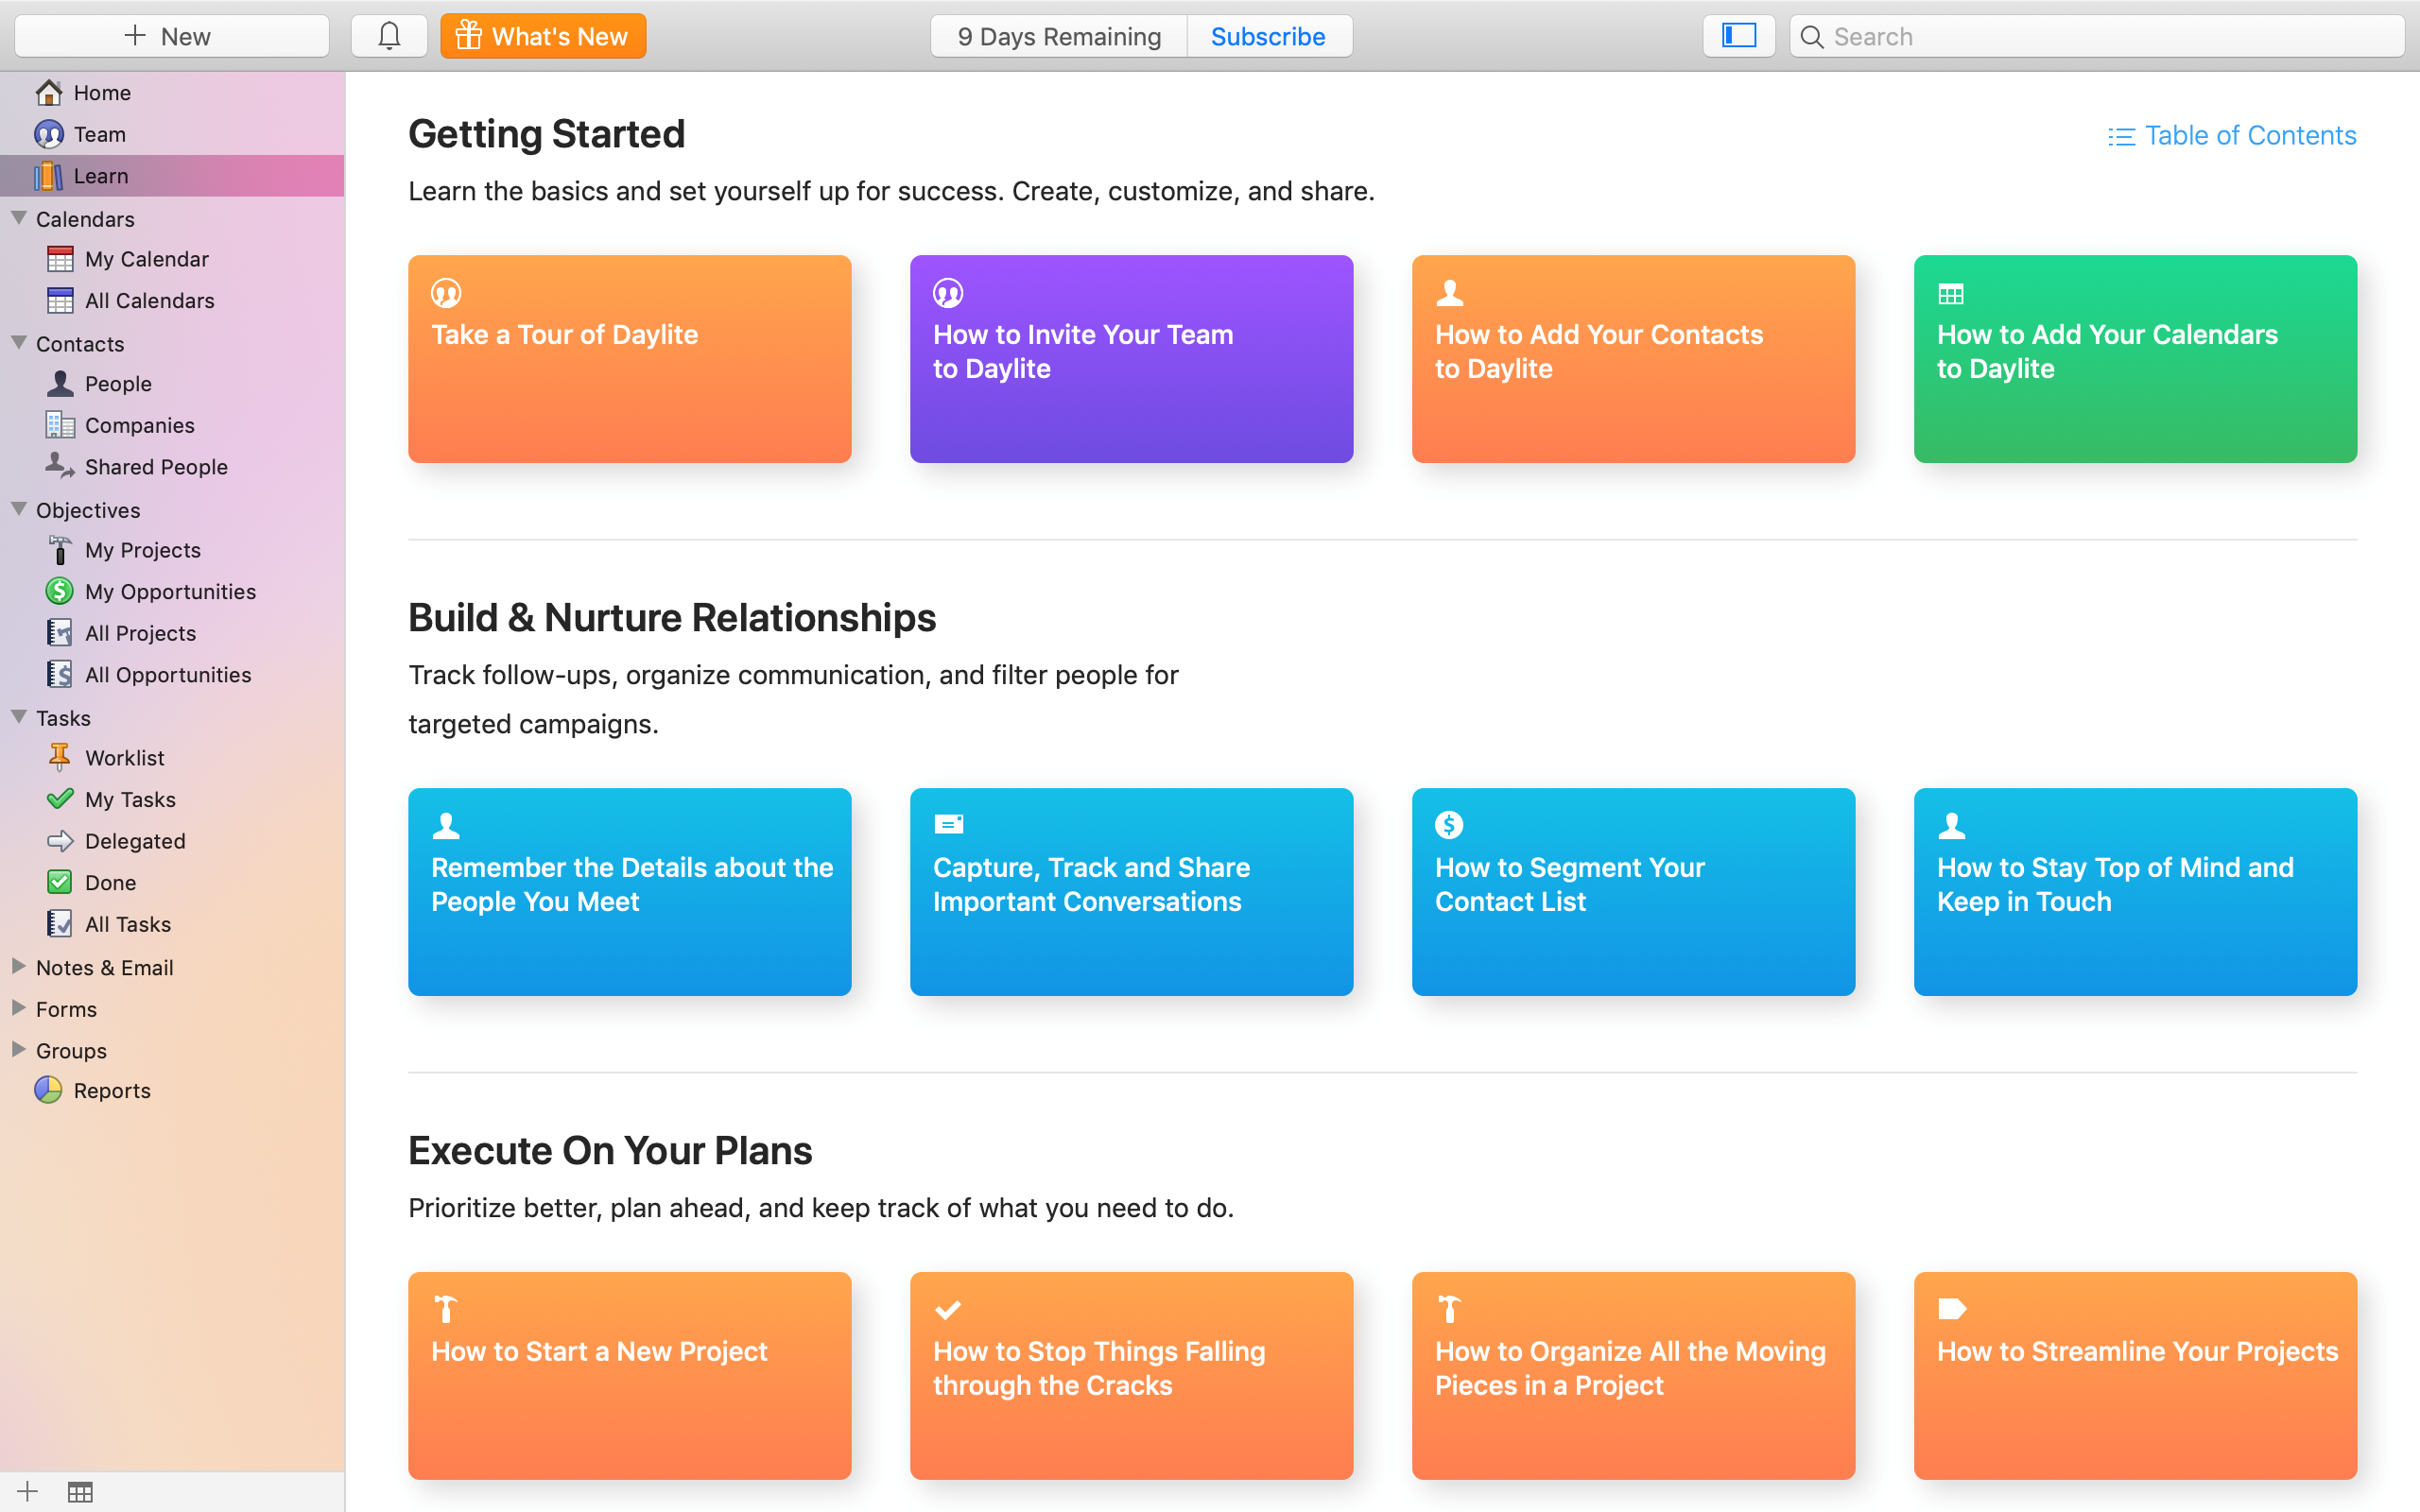Open Capture, Track and Share Conversations card
This screenshot has height=1512, width=2420.
[x=1132, y=892]
